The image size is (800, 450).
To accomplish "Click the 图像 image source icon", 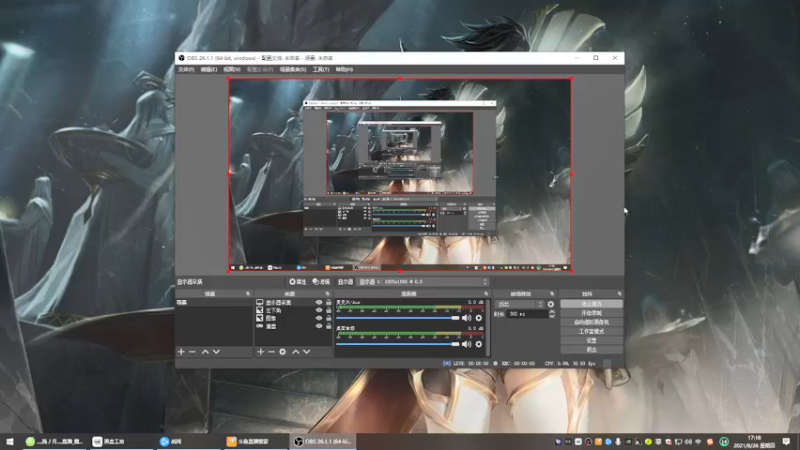I will (260, 318).
